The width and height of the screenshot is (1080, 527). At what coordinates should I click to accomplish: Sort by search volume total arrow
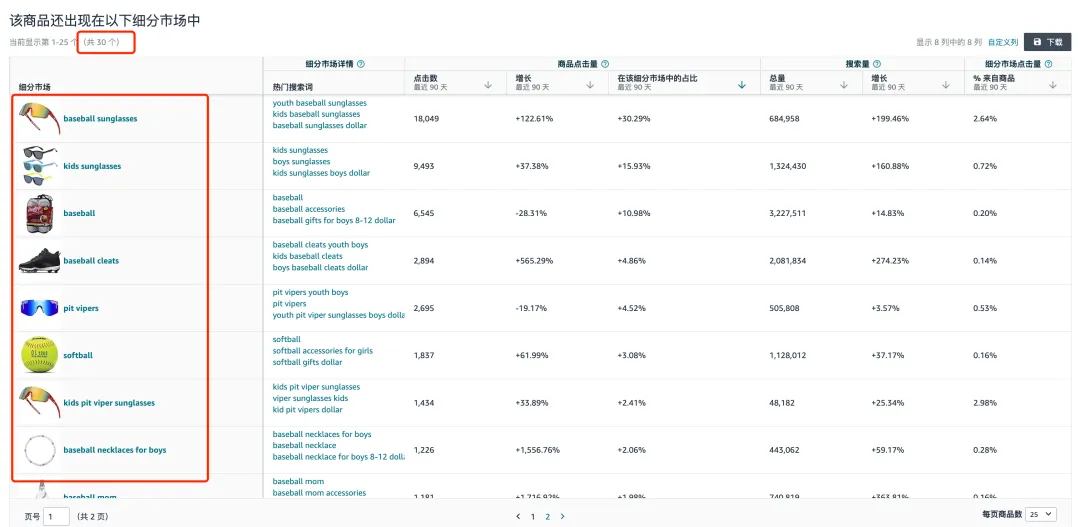(844, 85)
